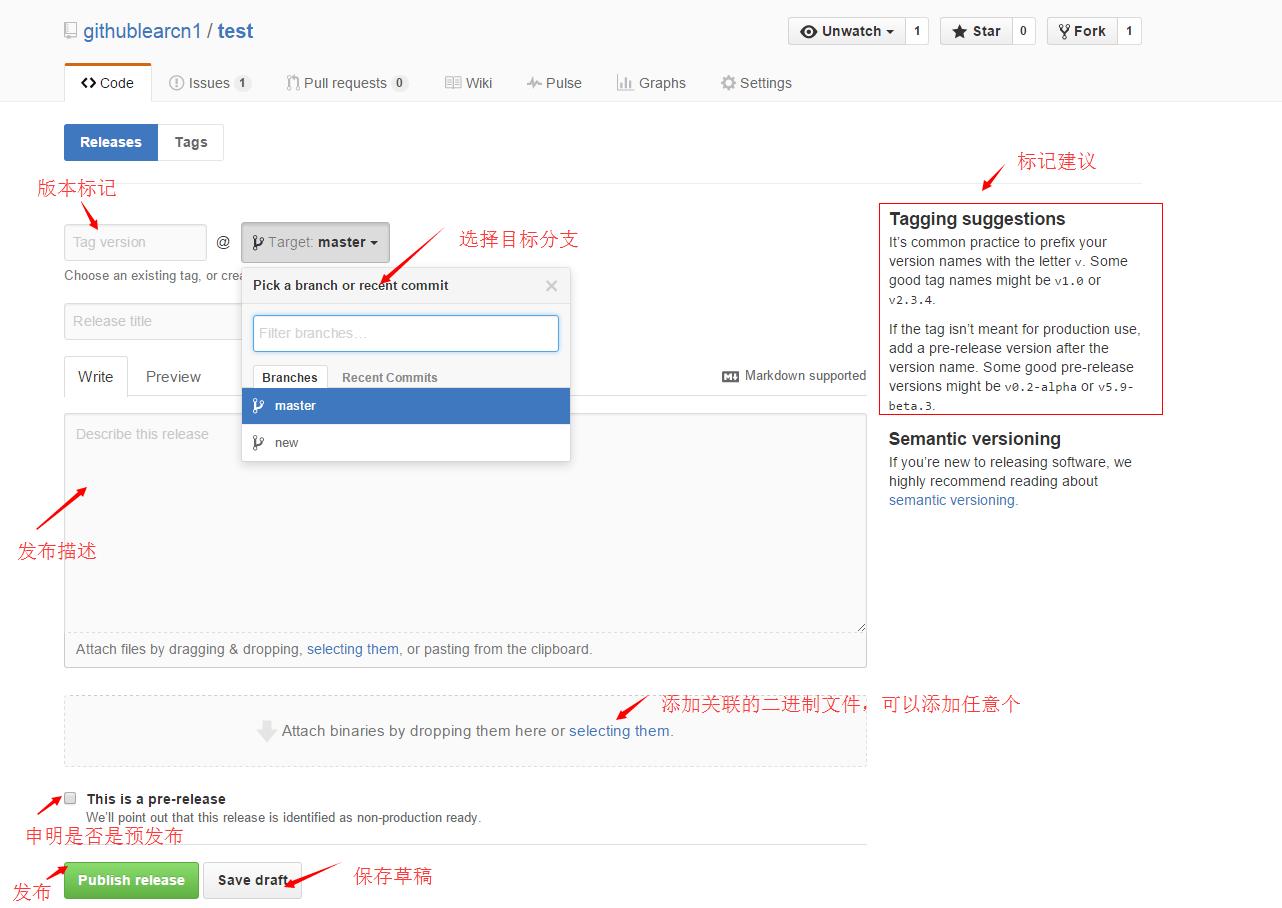The width and height of the screenshot is (1282, 908).
Task: Enable the 'This is a pre-release' checkbox
Action: click(70, 797)
